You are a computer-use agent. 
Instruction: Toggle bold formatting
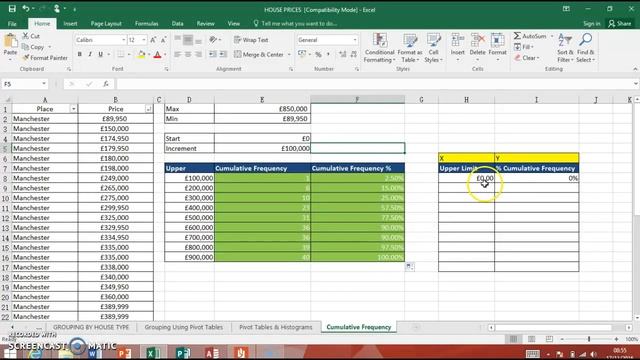[x=80, y=54]
